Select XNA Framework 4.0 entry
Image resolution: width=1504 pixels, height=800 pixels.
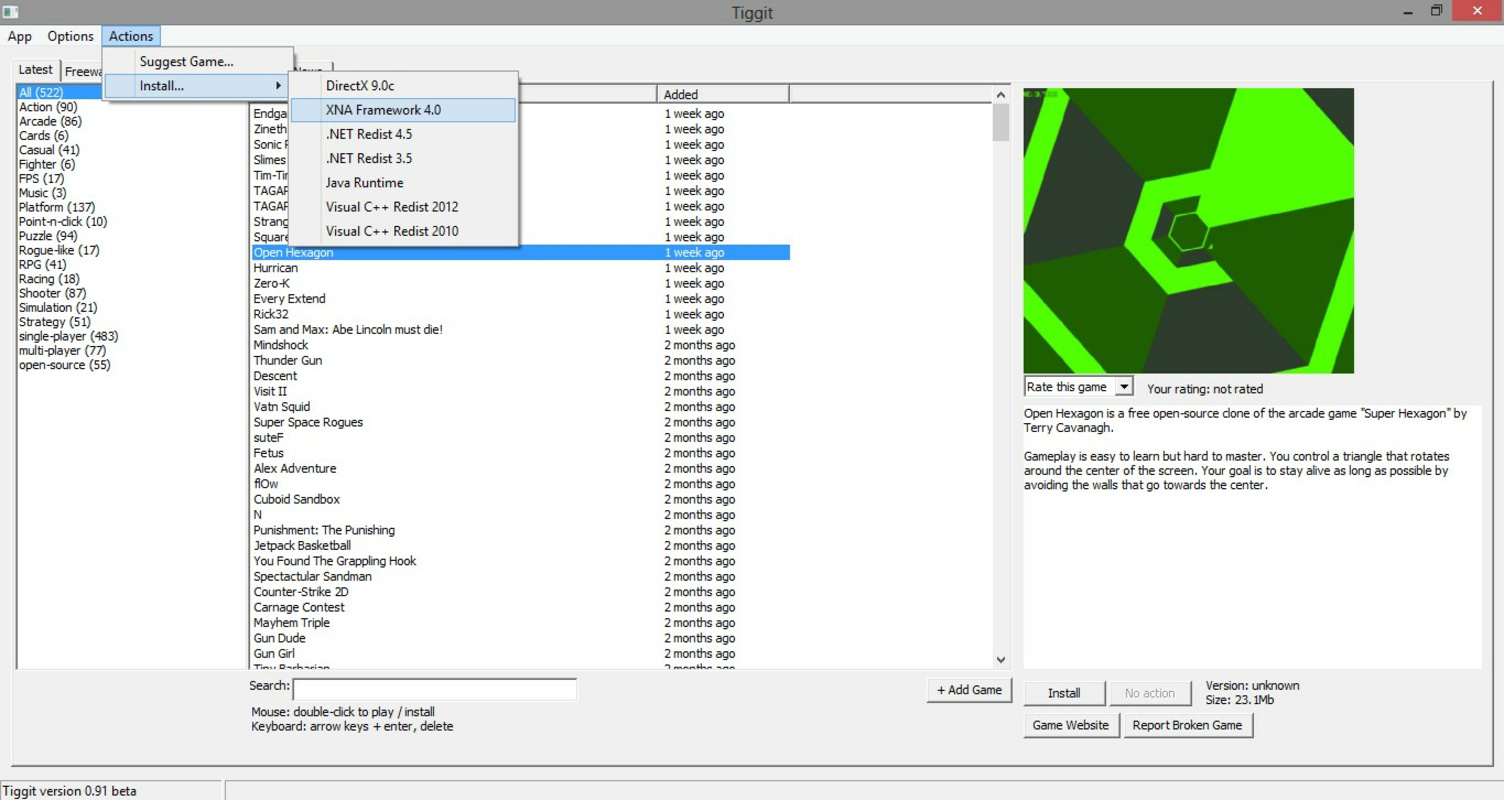(x=404, y=110)
